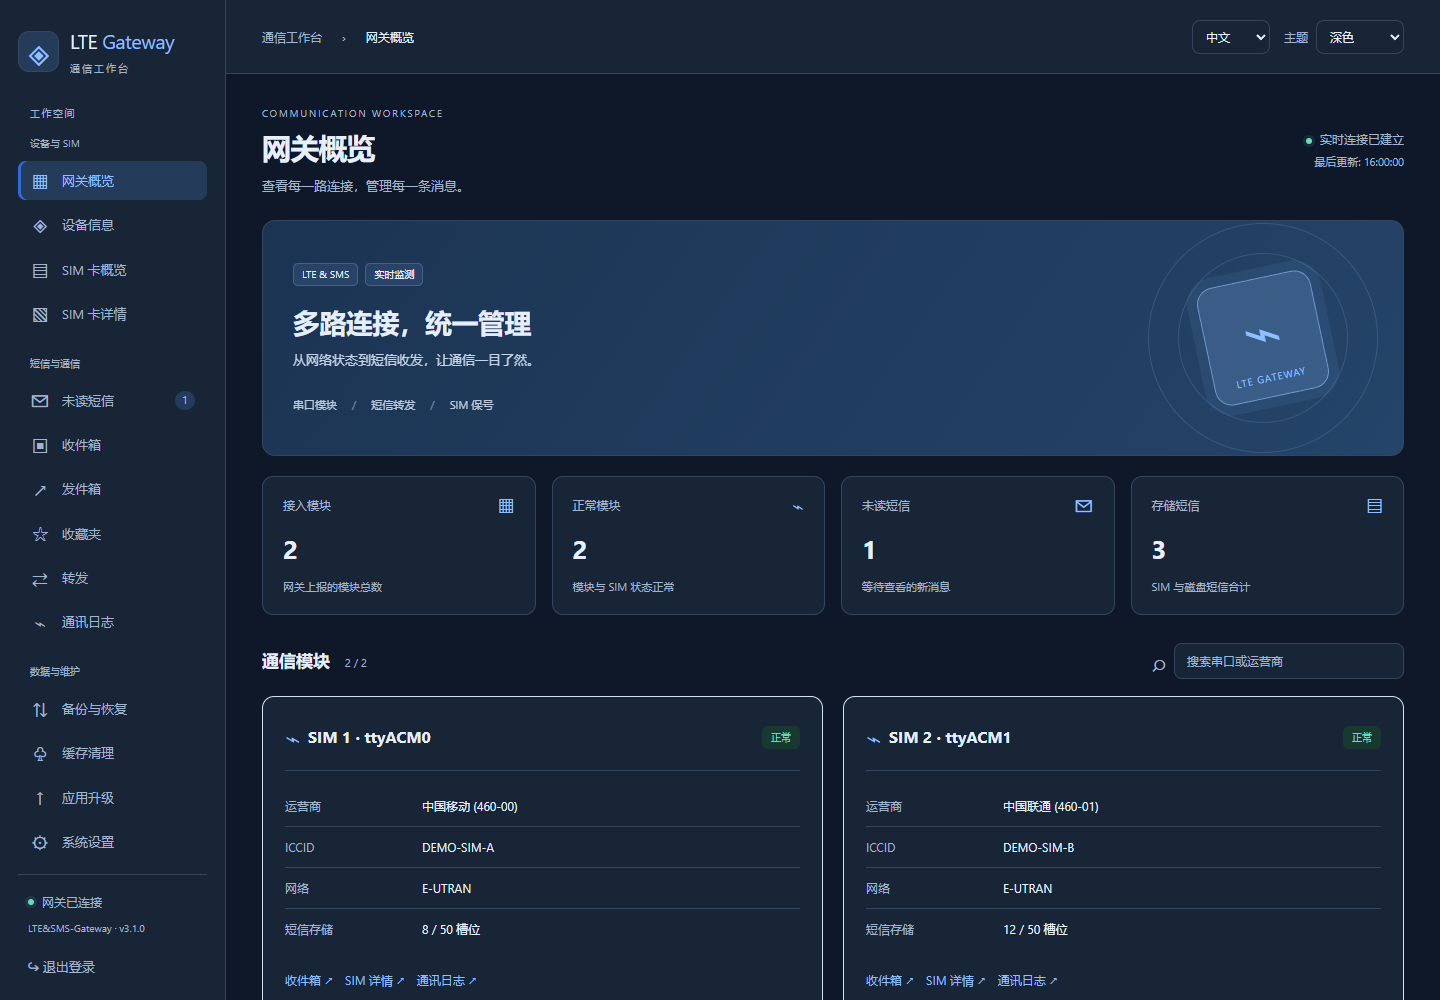This screenshot has width=1440, height=1000.
Task: Click the envelope icon on 未读短信 card
Action: click(x=1084, y=506)
